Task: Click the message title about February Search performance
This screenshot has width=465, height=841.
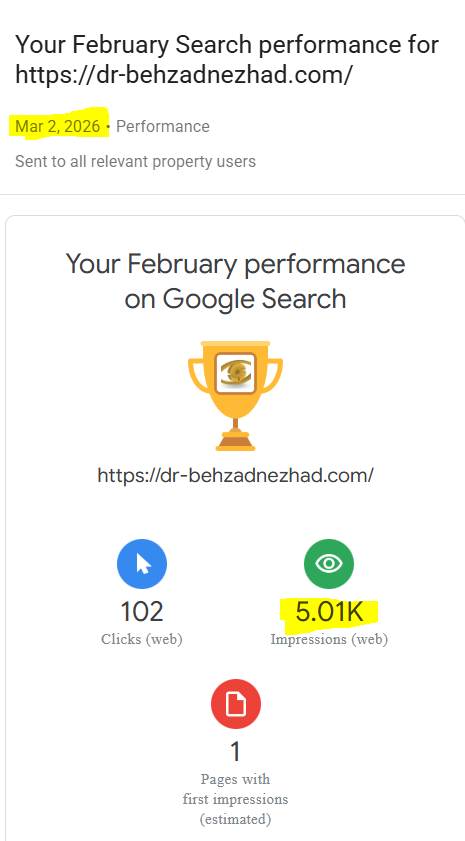Action: [x=227, y=59]
